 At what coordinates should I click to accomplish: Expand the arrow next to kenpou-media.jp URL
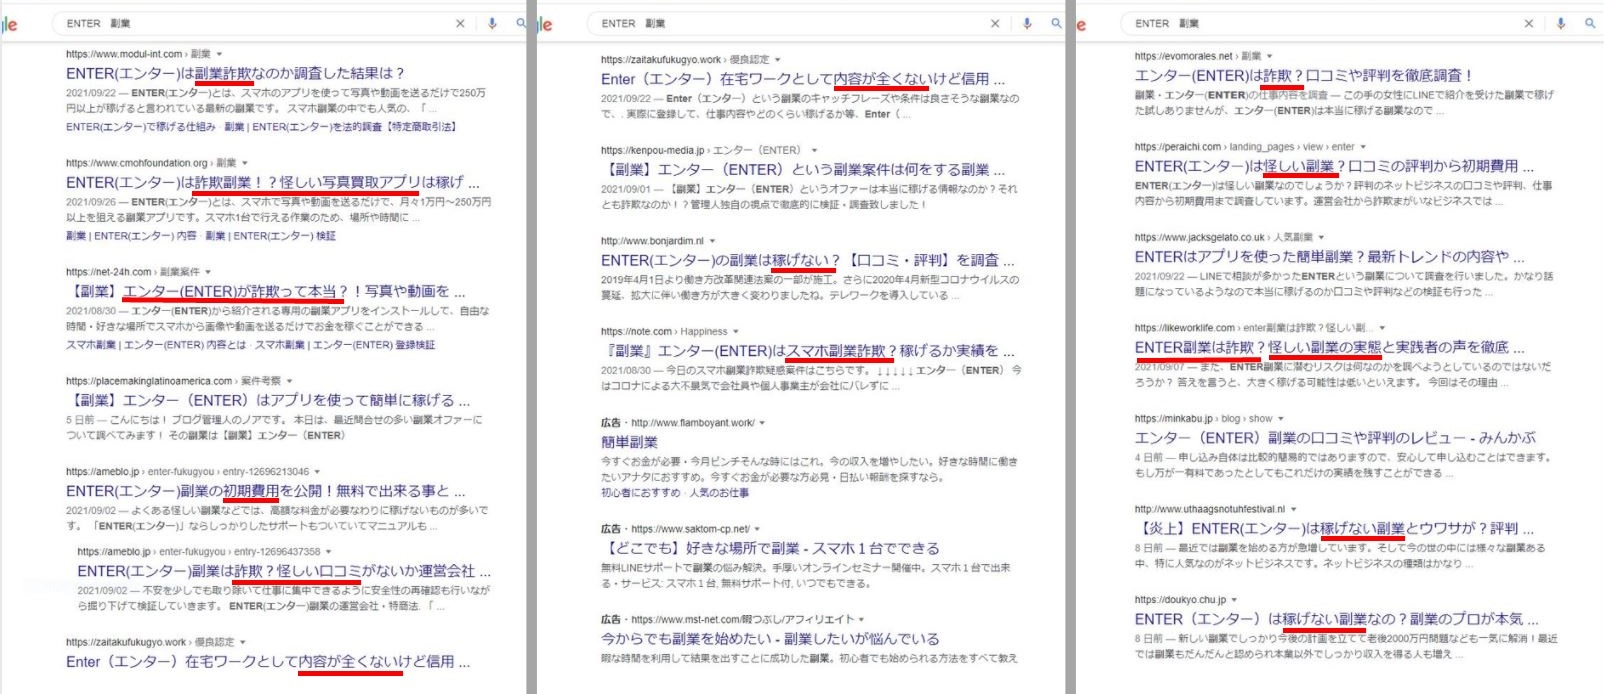[x=814, y=150]
